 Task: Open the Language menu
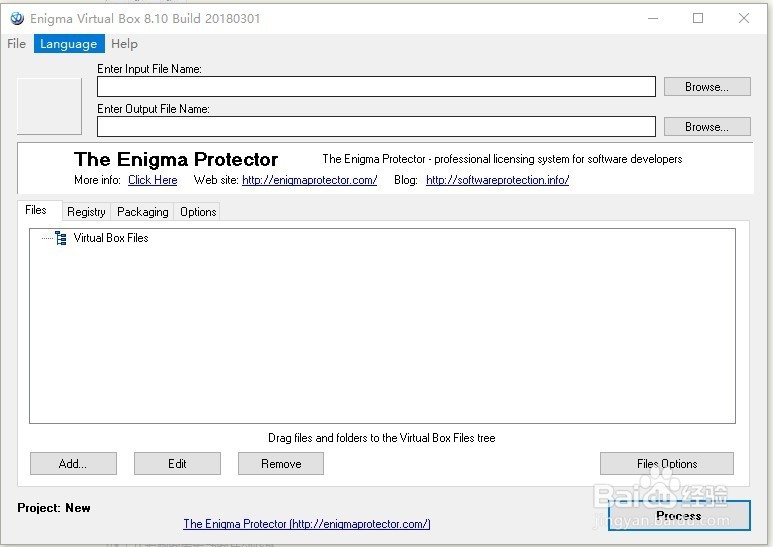click(x=69, y=44)
